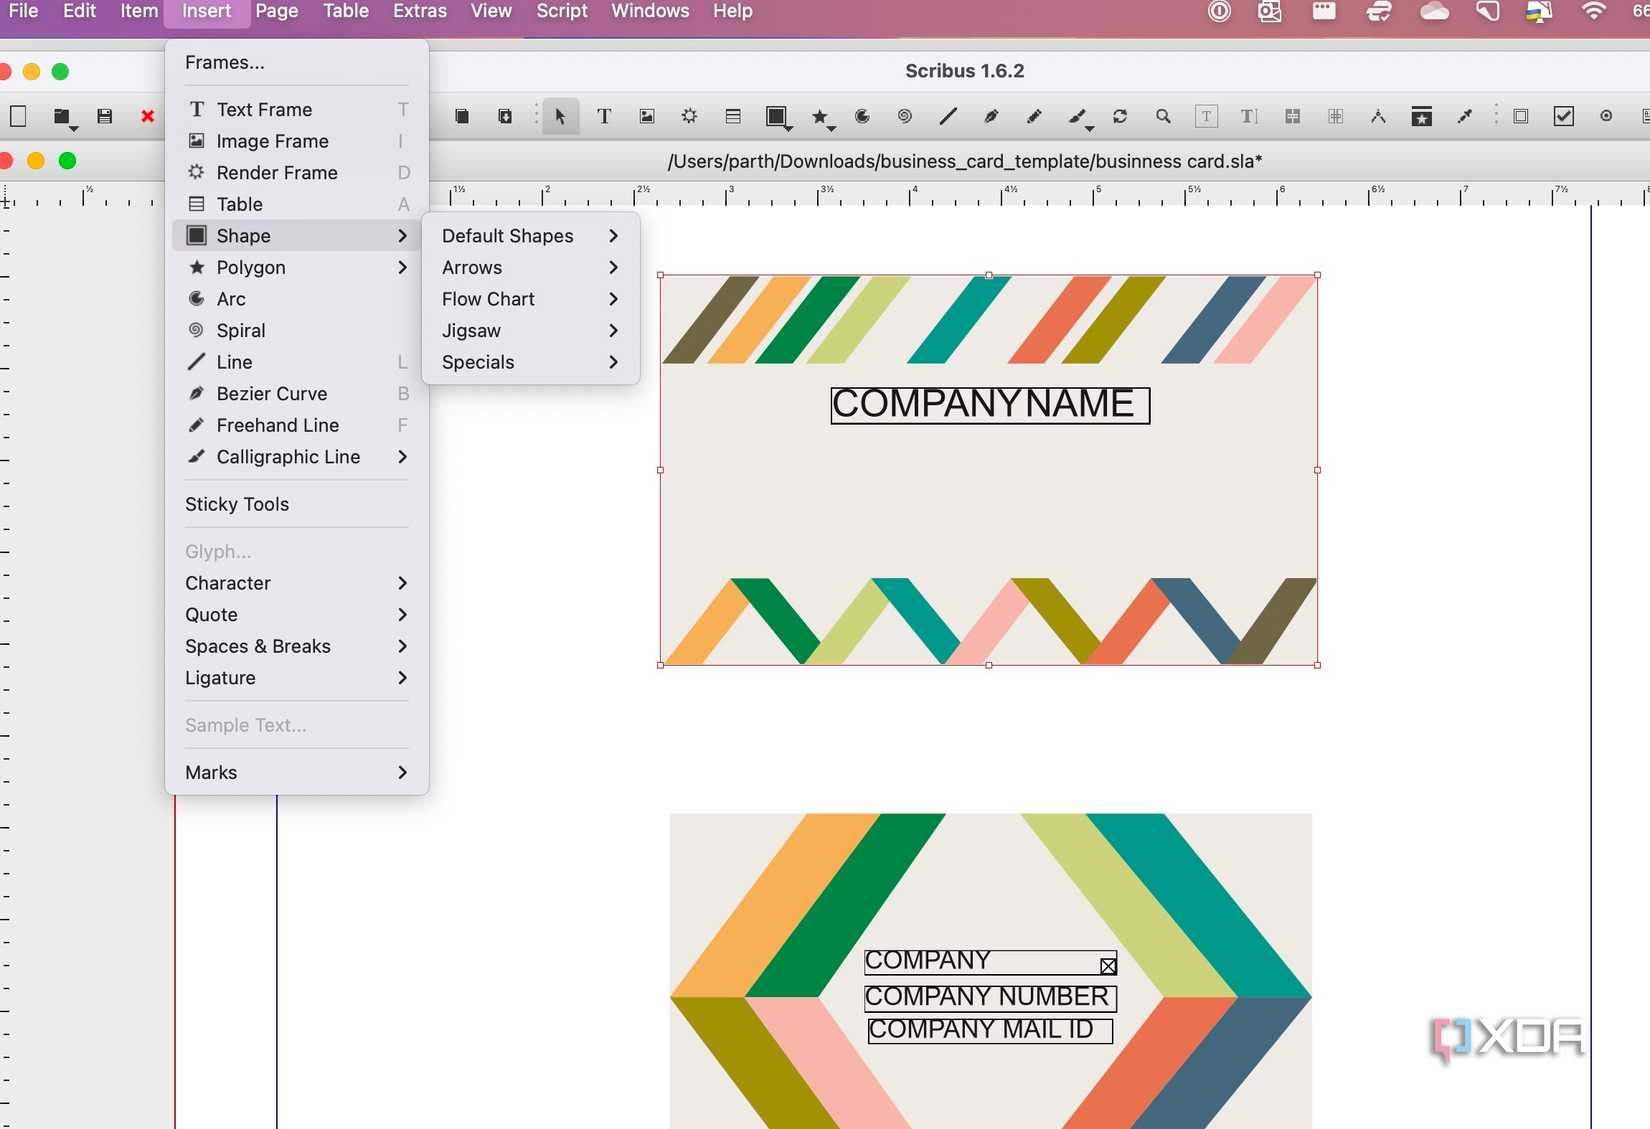
Task: Open the Script menu
Action: (x=561, y=12)
